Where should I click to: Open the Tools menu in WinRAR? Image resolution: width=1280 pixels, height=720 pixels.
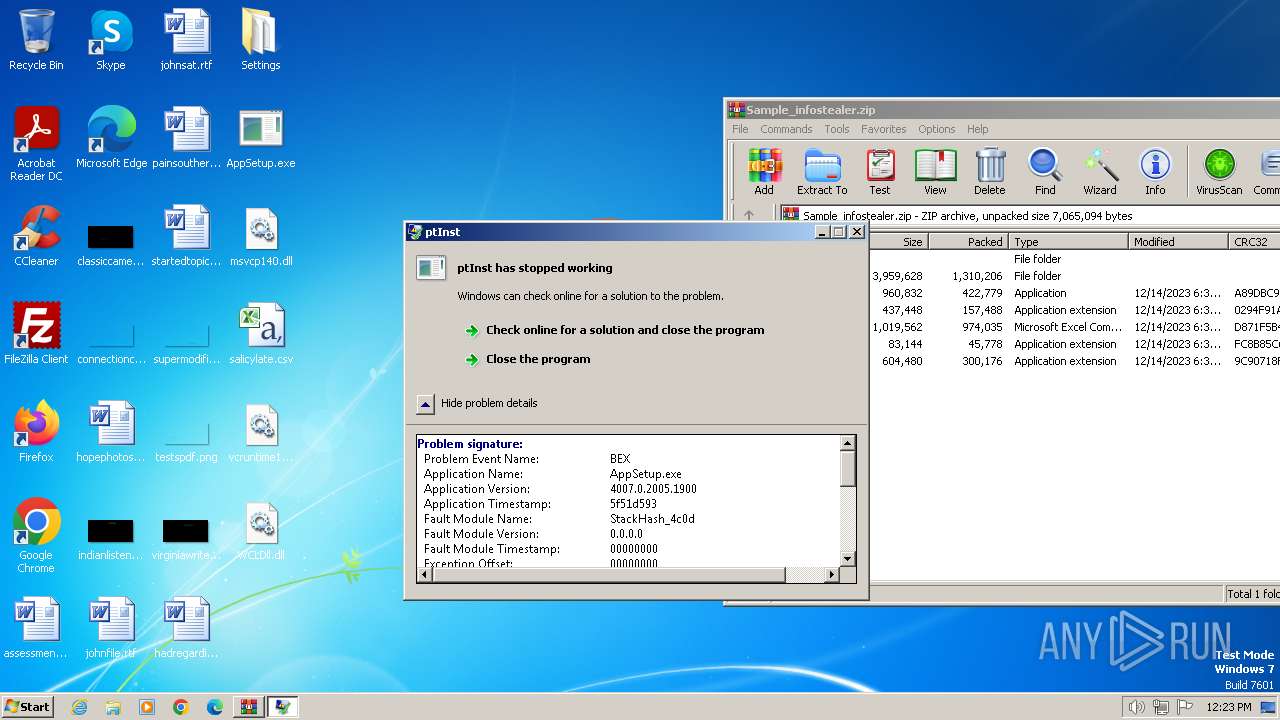tap(837, 129)
